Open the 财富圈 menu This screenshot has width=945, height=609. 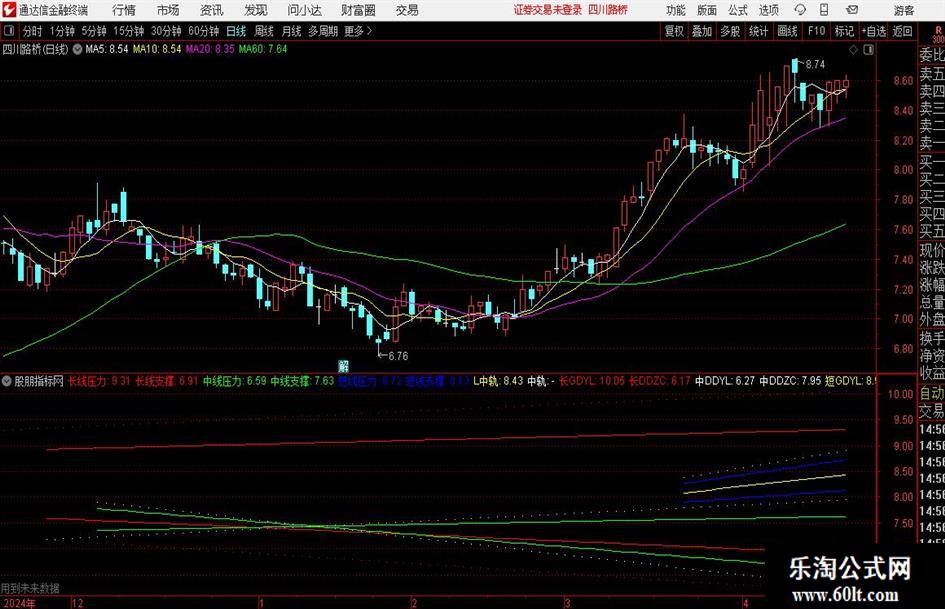358,10
